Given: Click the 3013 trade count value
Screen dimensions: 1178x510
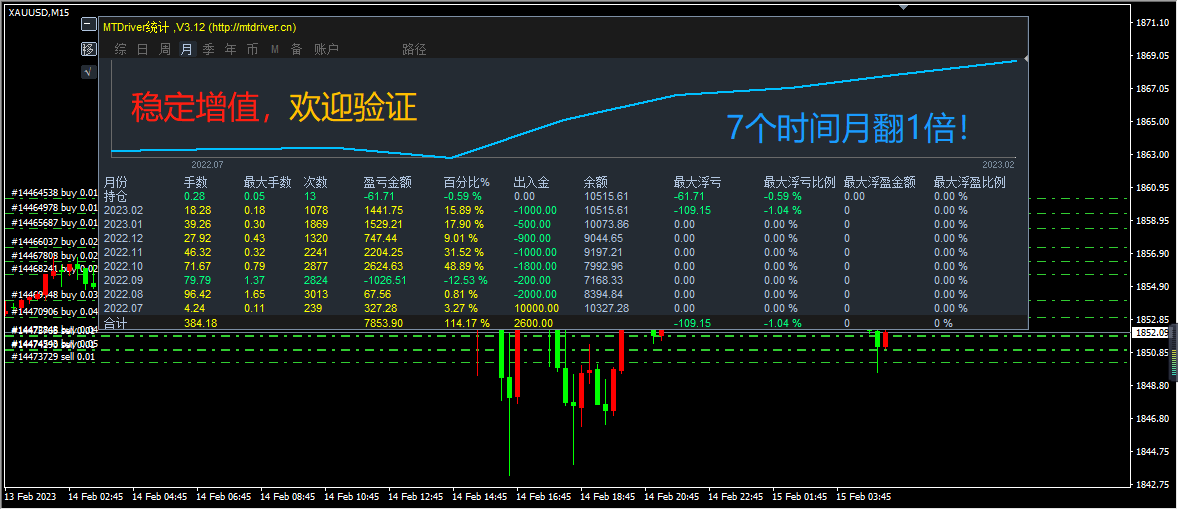Looking at the screenshot, I should pyautogui.click(x=316, y=294).
